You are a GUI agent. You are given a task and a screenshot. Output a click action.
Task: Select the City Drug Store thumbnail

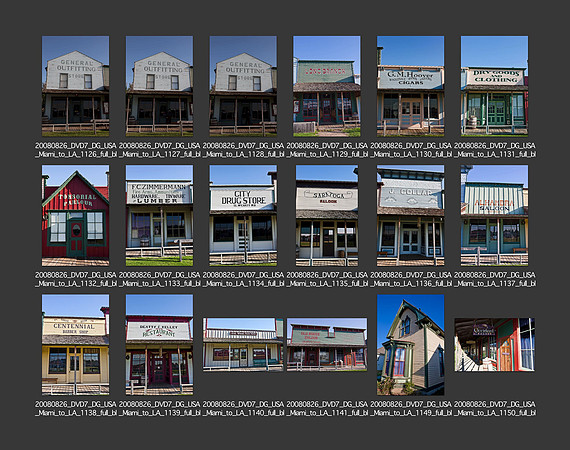(x=243, y=216)
